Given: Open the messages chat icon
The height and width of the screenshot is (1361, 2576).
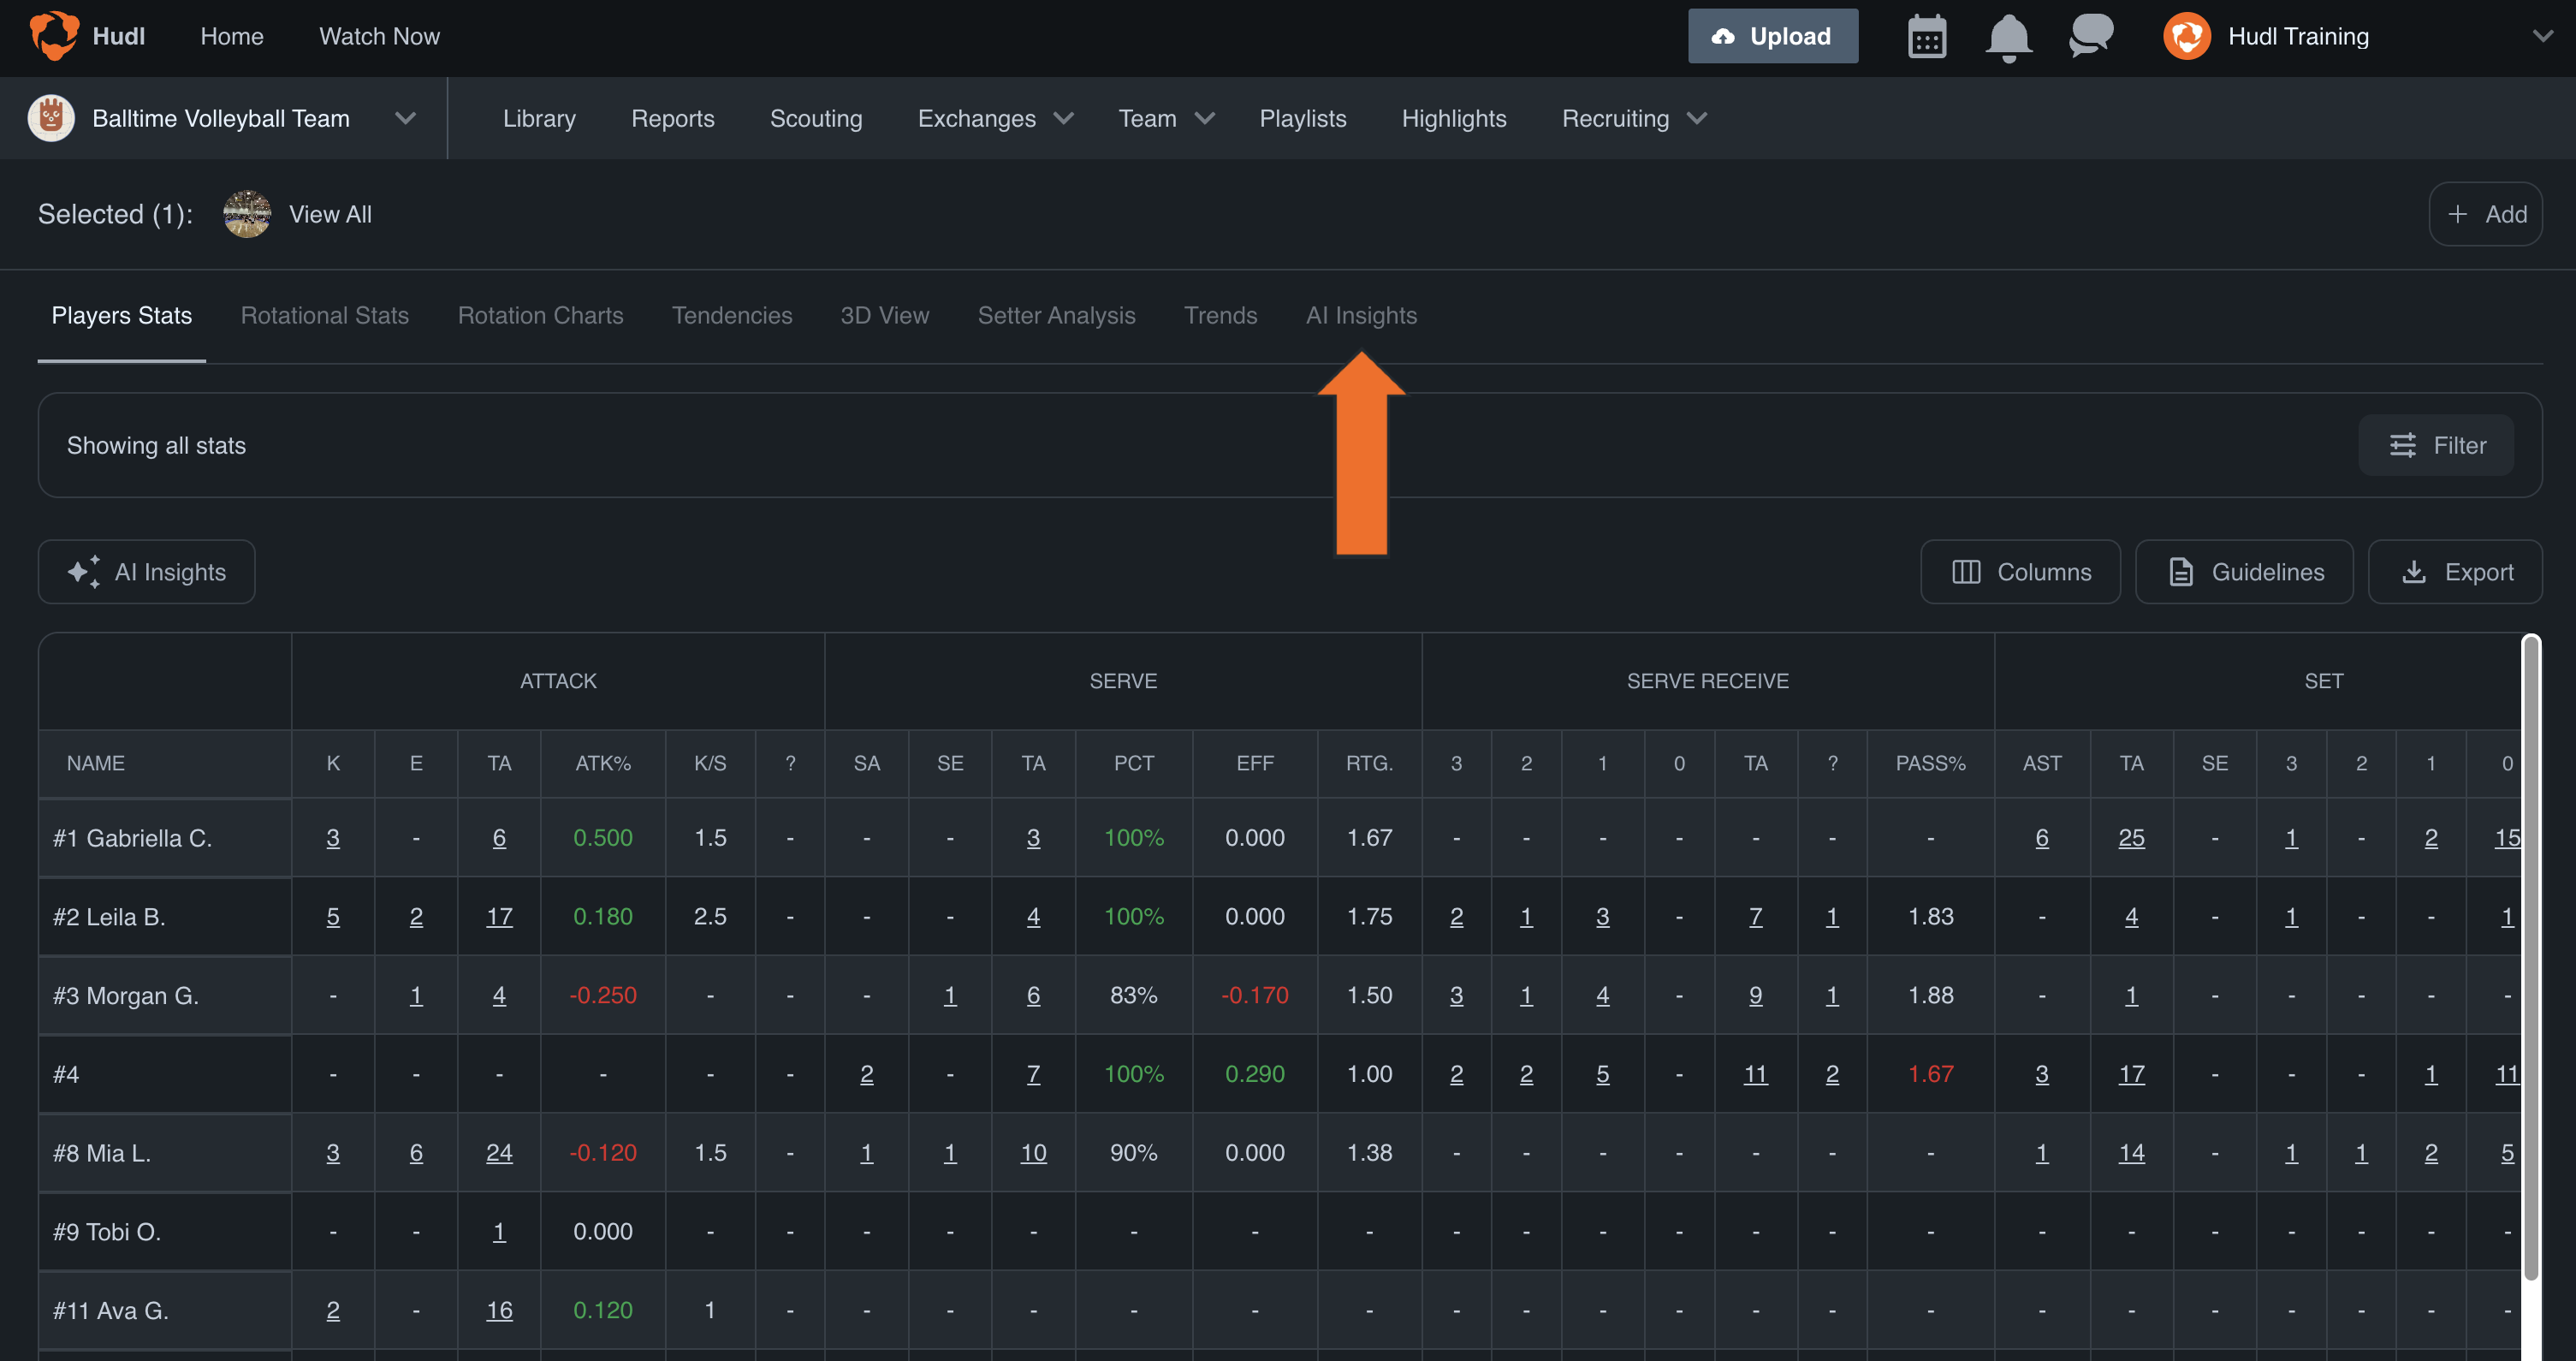Looking at the screenshot, I should (x=2090, y=36).
